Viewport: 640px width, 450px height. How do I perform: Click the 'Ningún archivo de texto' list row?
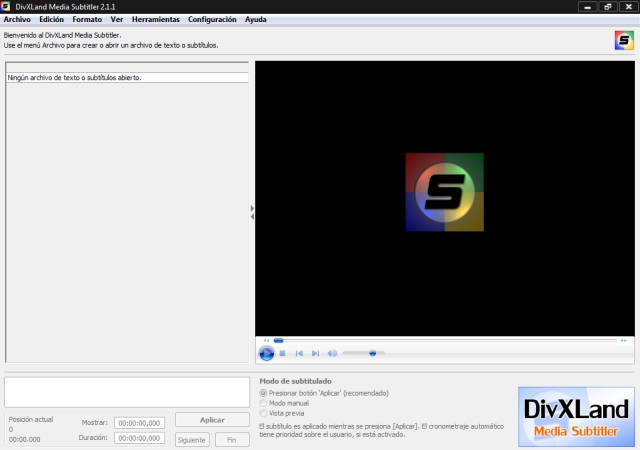pyautogui.click(x=127, y=78)
